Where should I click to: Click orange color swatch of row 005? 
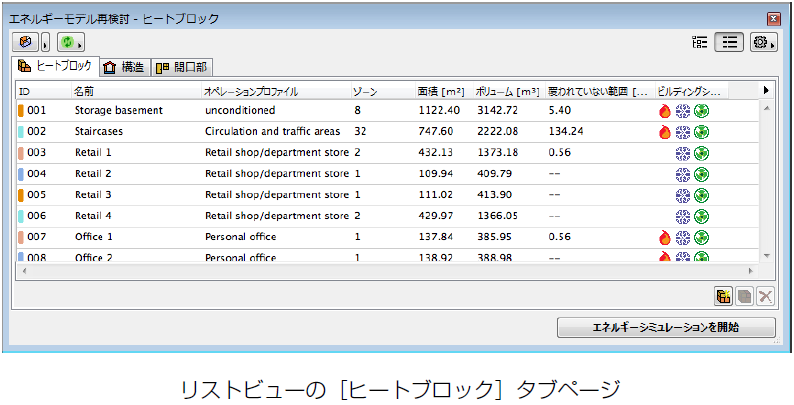[21, 194]
